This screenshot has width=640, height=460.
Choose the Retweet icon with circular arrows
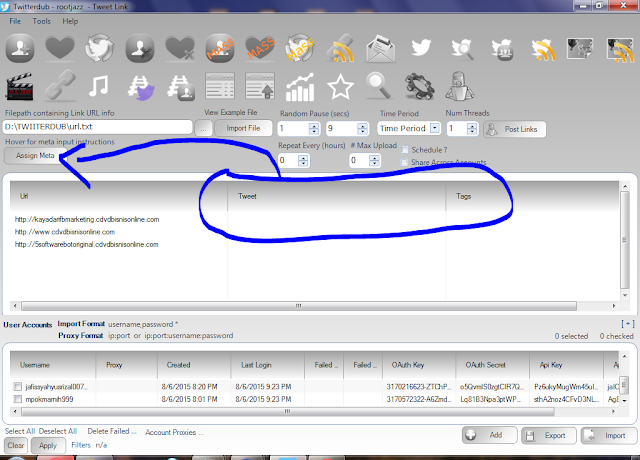[x=100, y=49]
